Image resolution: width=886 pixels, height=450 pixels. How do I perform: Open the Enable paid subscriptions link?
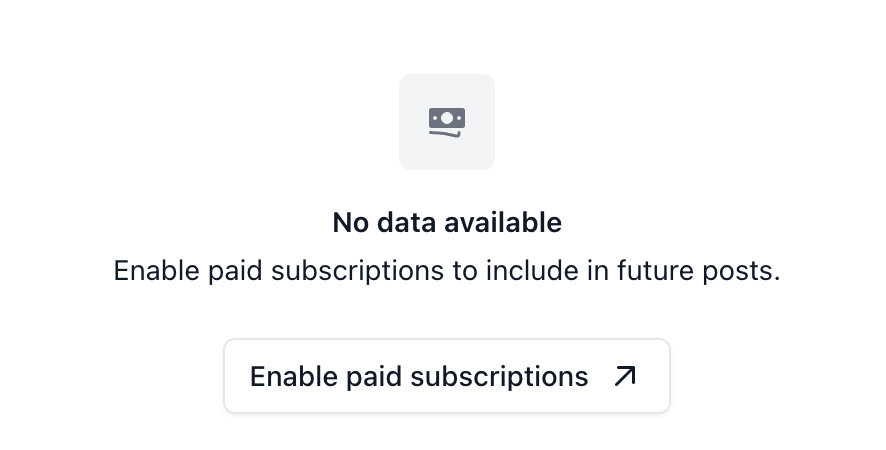[446, 376]
